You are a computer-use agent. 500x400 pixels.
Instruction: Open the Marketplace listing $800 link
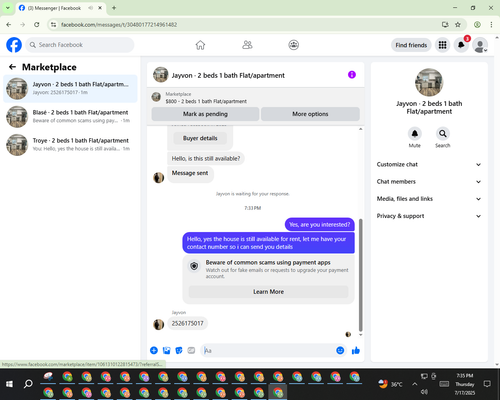pos(206,101)
